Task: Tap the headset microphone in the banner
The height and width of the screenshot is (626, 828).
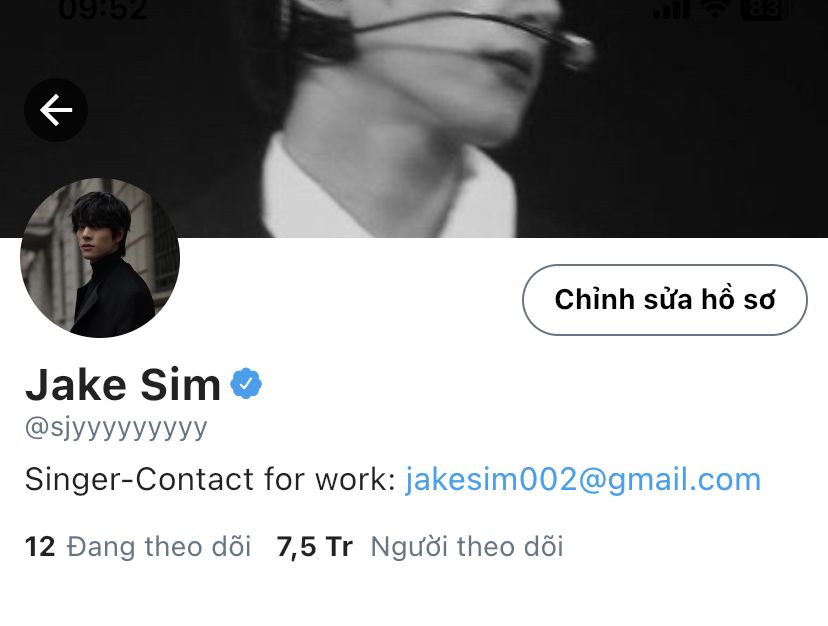Action: (577, 49)
